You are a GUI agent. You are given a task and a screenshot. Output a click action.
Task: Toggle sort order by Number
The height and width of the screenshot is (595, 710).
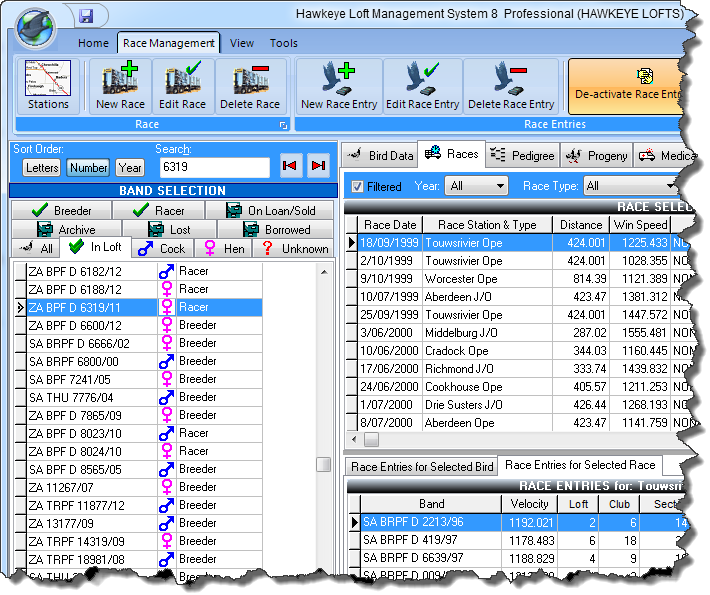(x=88, y=168)
